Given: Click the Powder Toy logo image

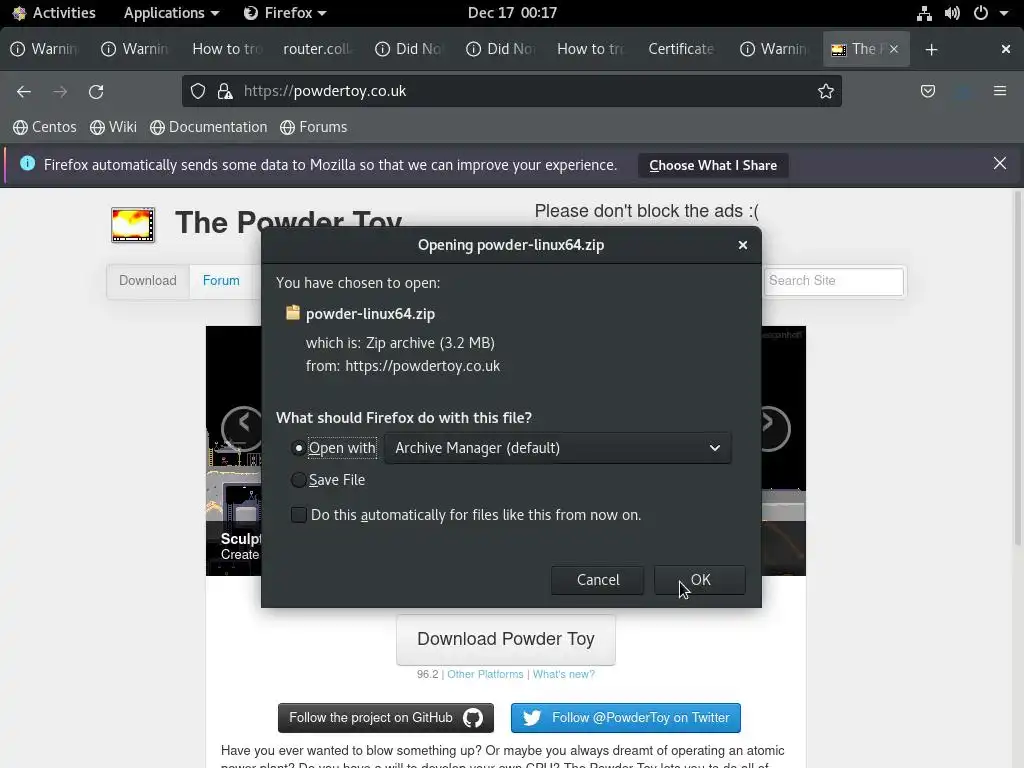Looking at the screenshot, I should point(133,225).
